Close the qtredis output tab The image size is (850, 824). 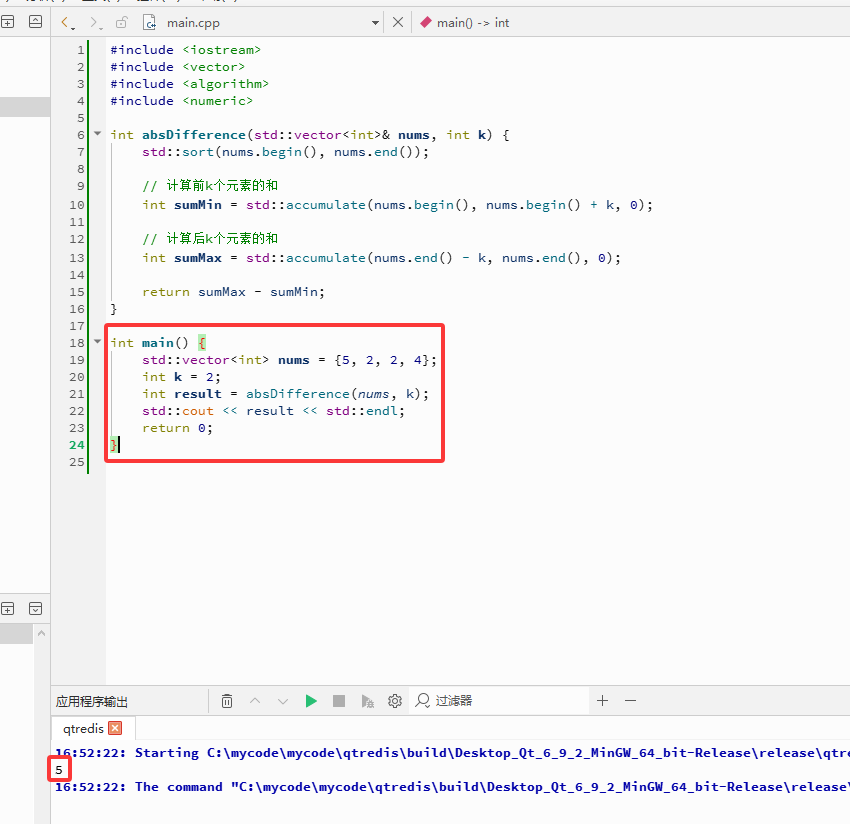click(x=115, y=728)
